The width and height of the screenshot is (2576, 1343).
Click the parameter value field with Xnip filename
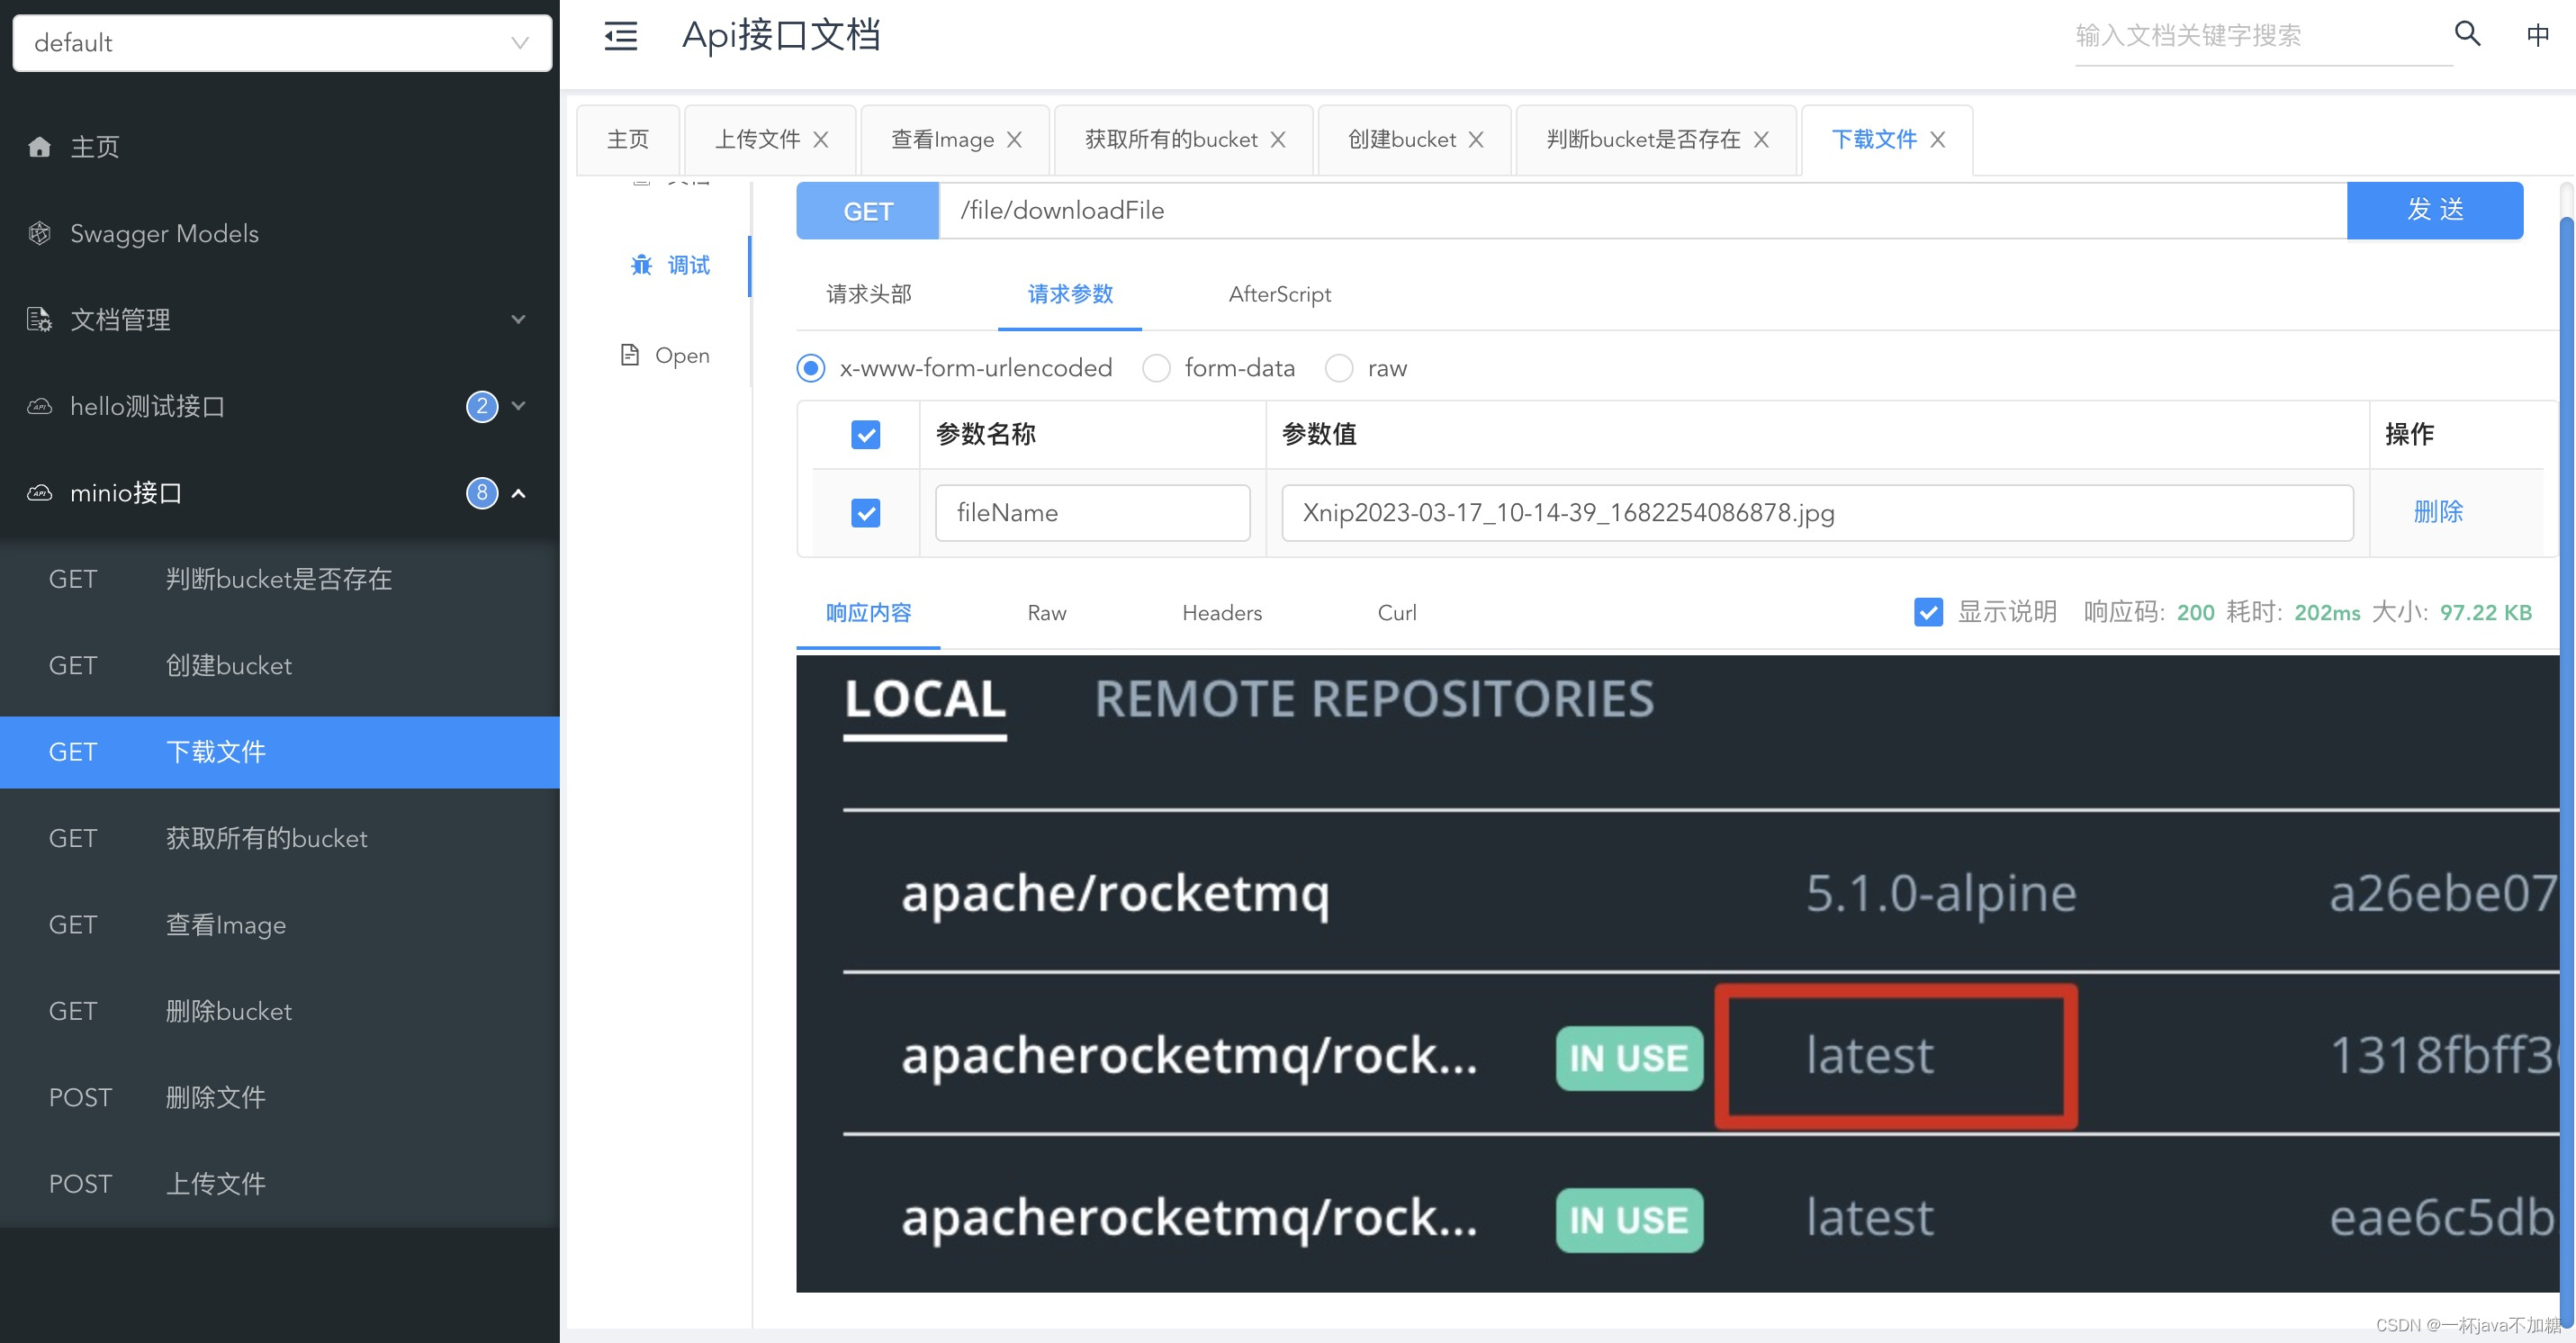pyautogui.click(x=1817, y=513)
